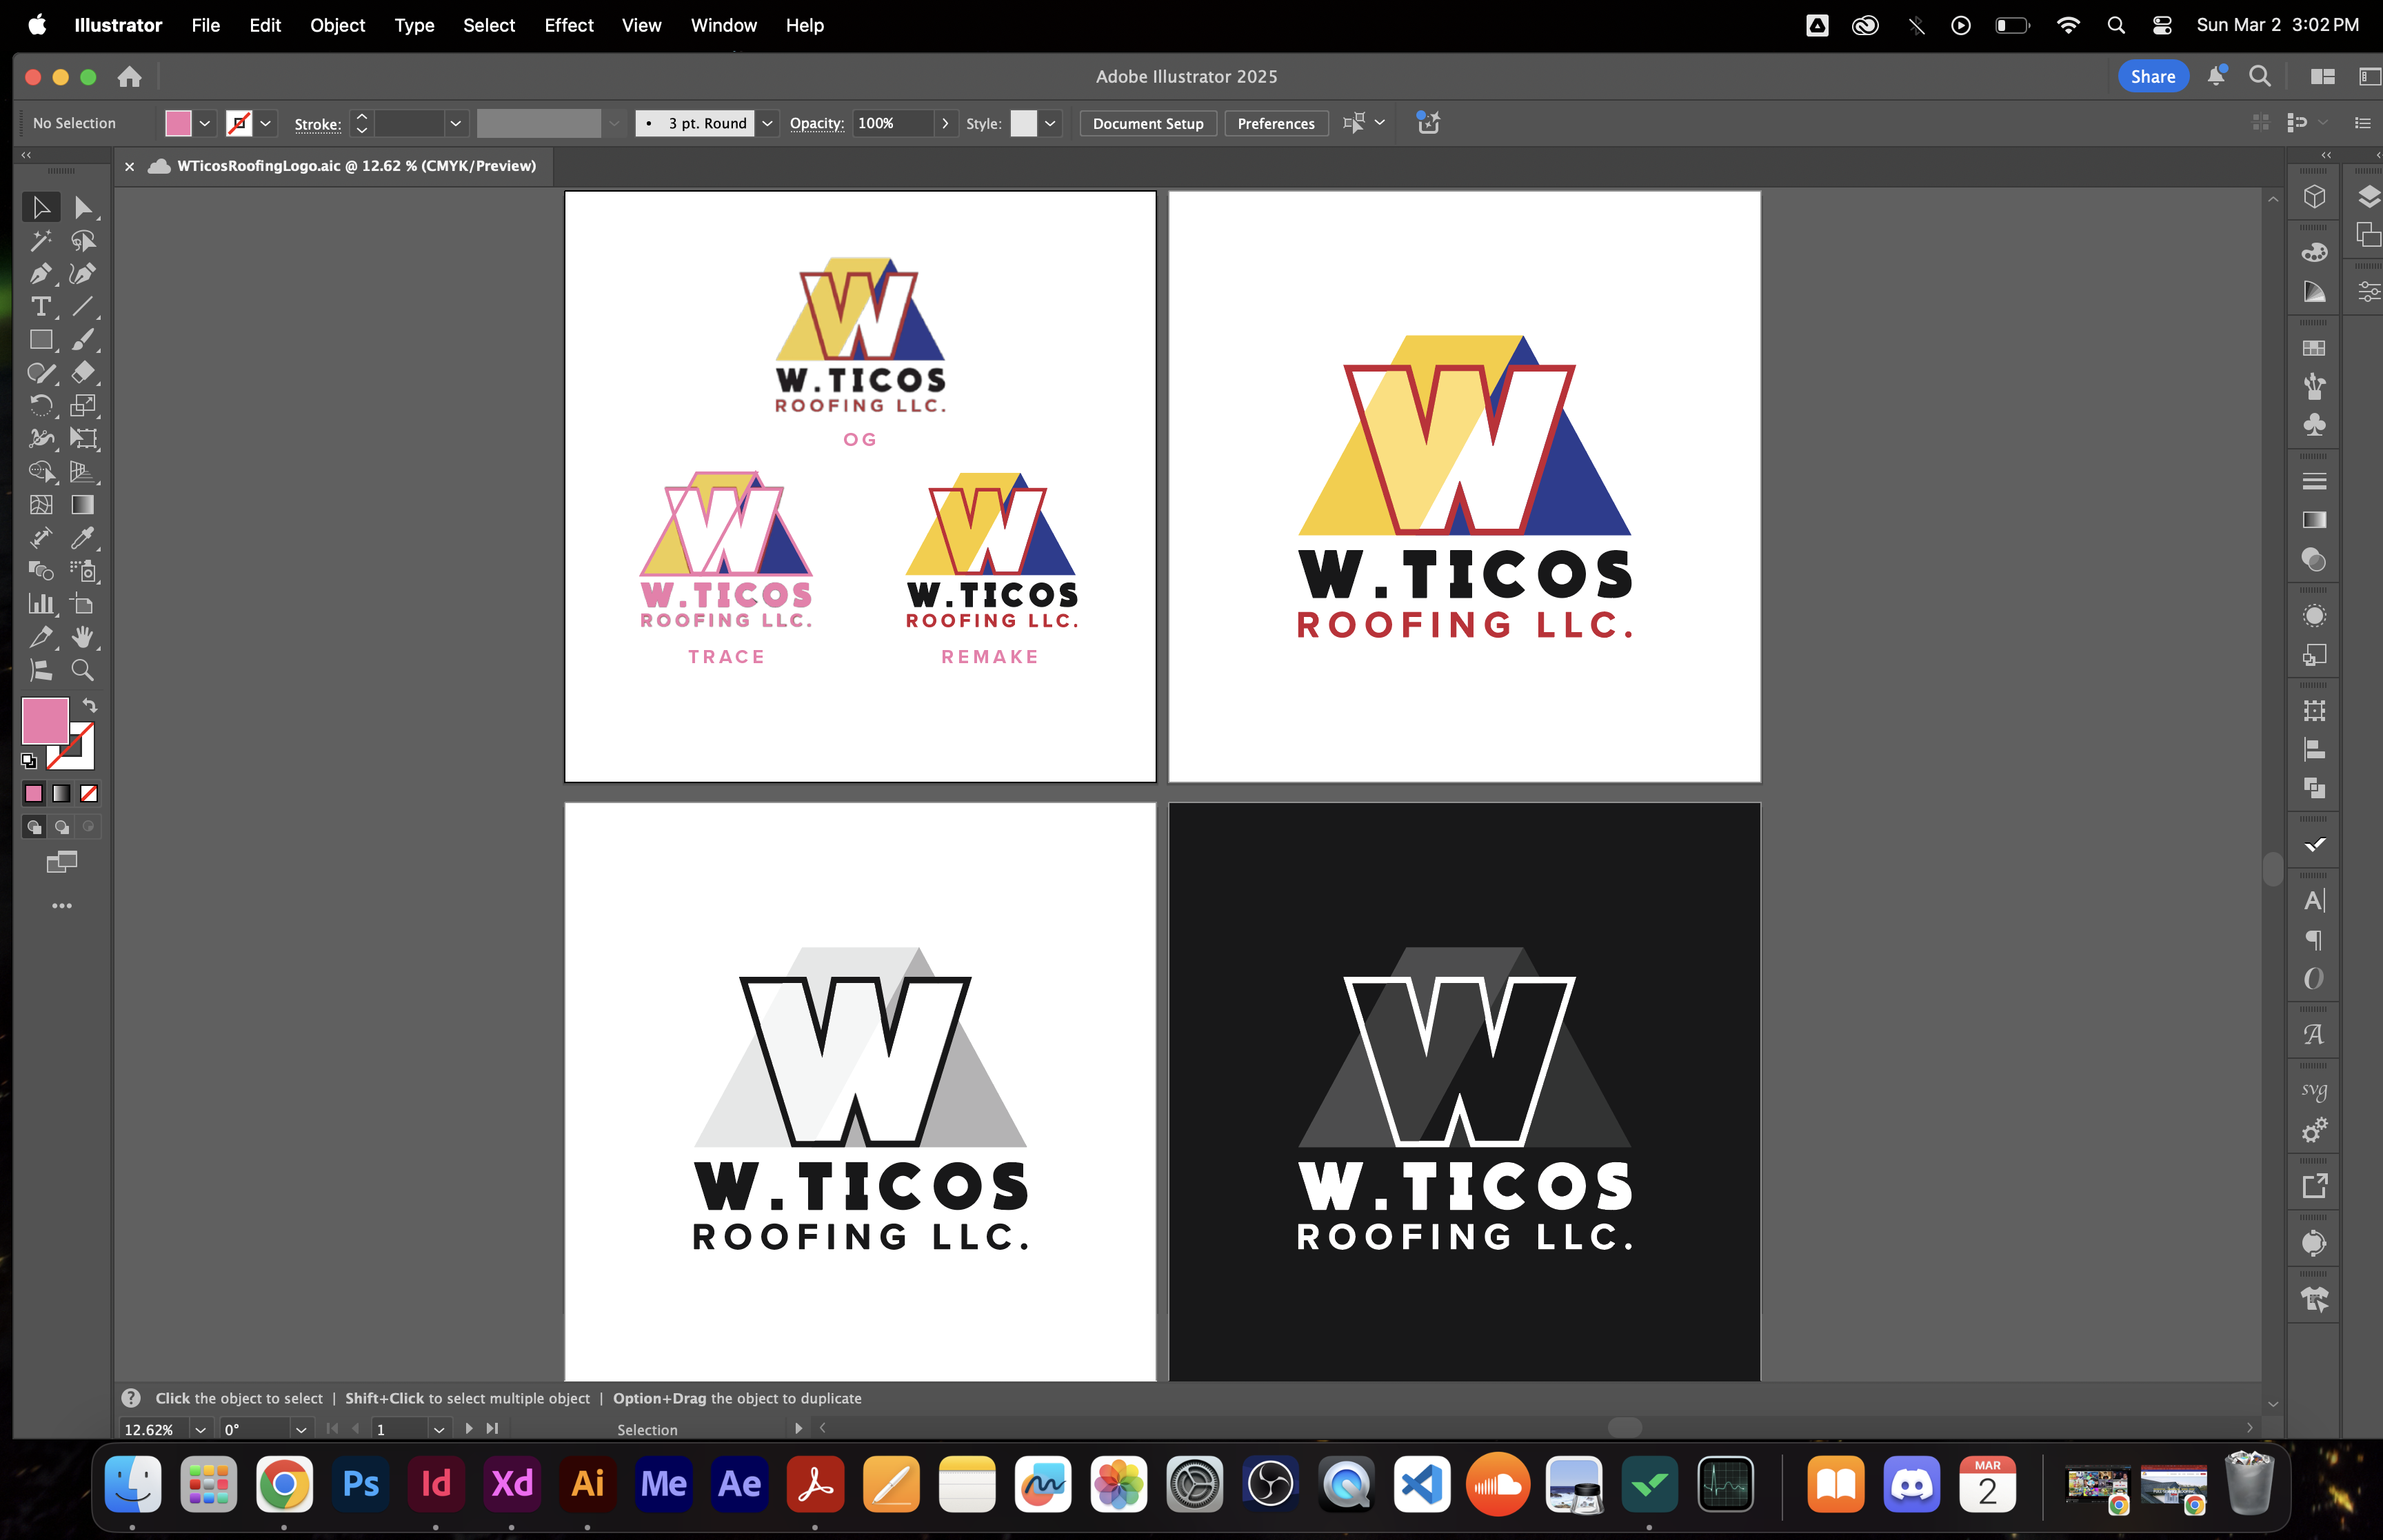This screenshot has height=1540, width=2383.
Task: Pick the Type tool
Action: [41, 306]
